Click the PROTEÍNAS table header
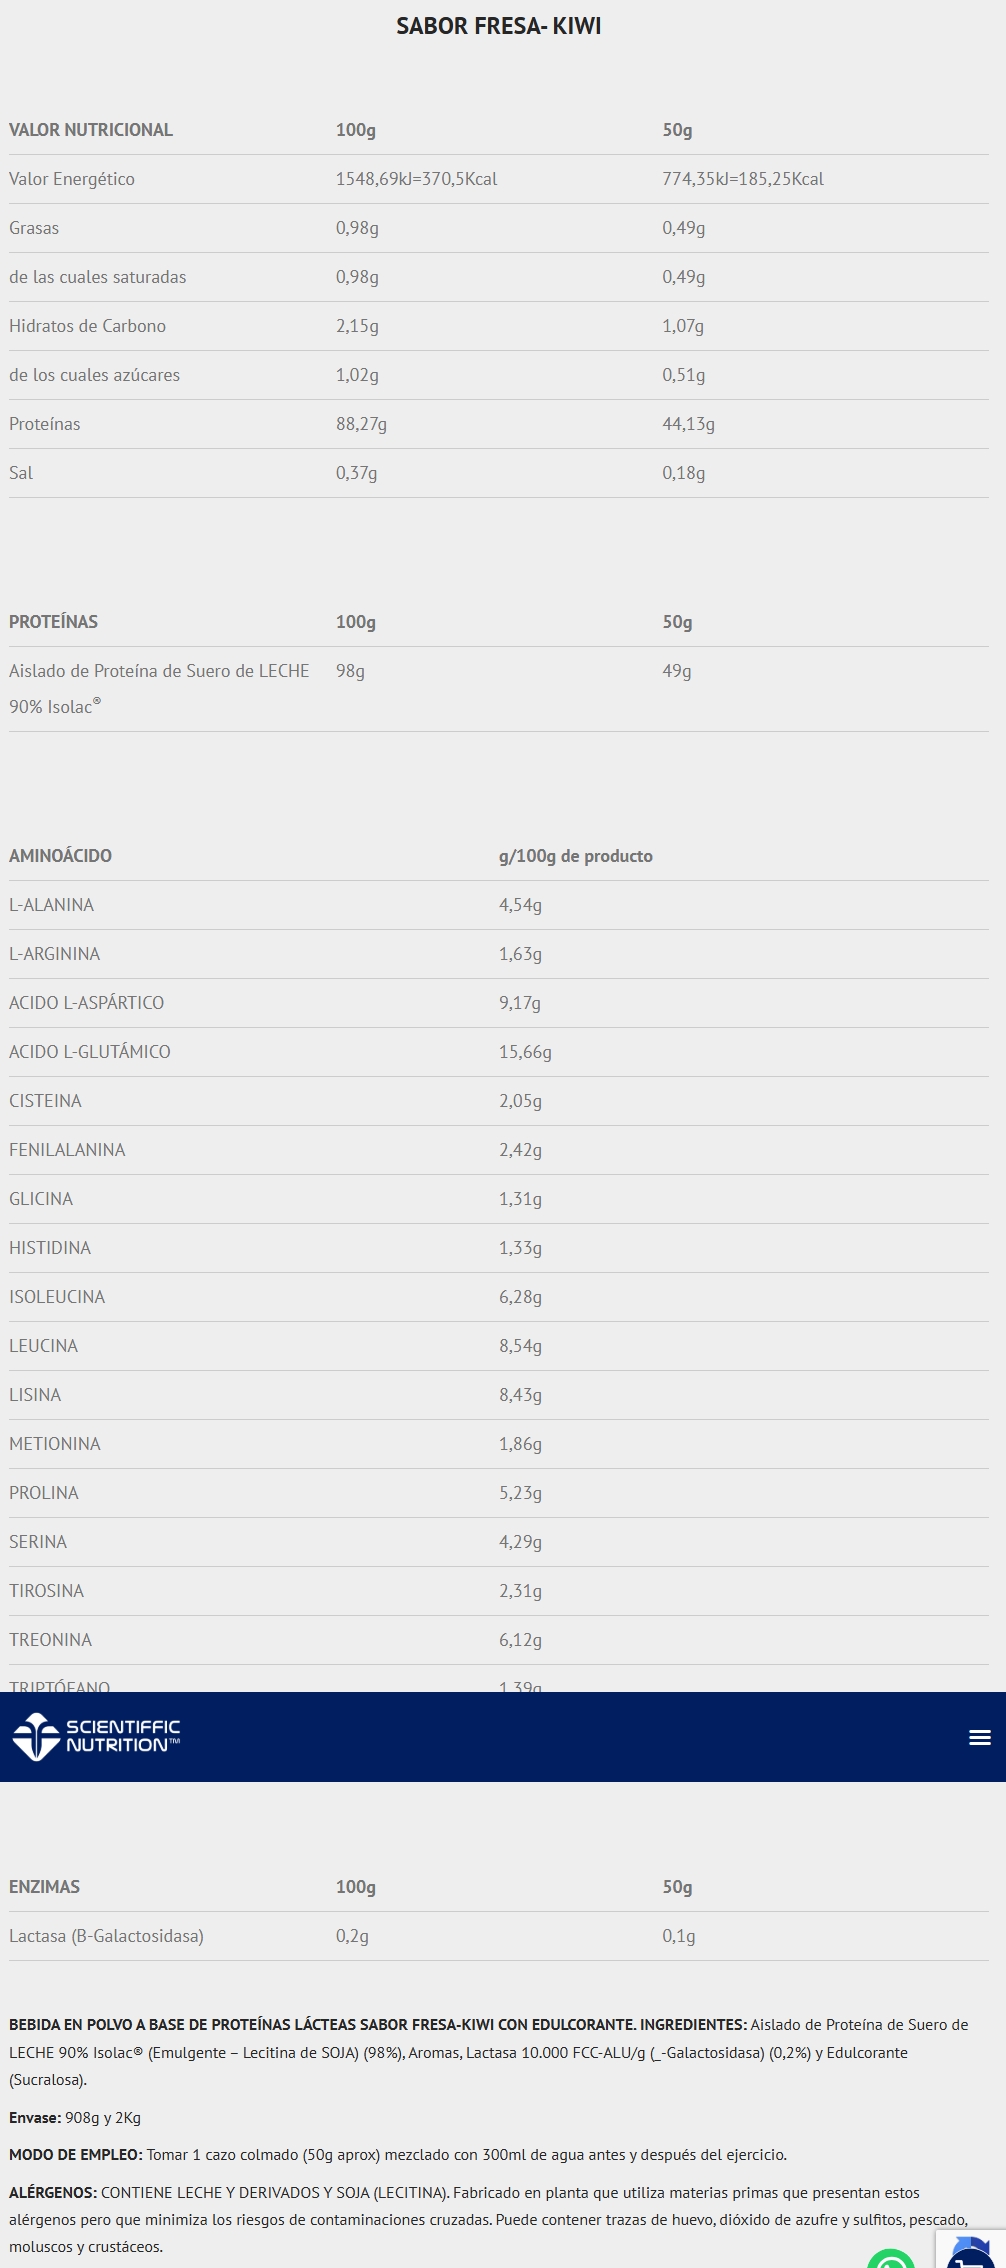This screenshot has height=2268, width=1006. point(53,622)
